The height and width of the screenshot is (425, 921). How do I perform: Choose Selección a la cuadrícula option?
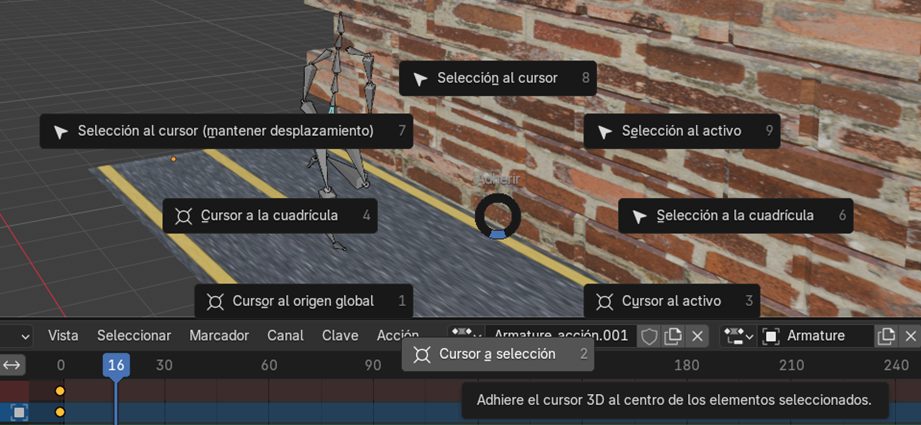pos(735,215)
